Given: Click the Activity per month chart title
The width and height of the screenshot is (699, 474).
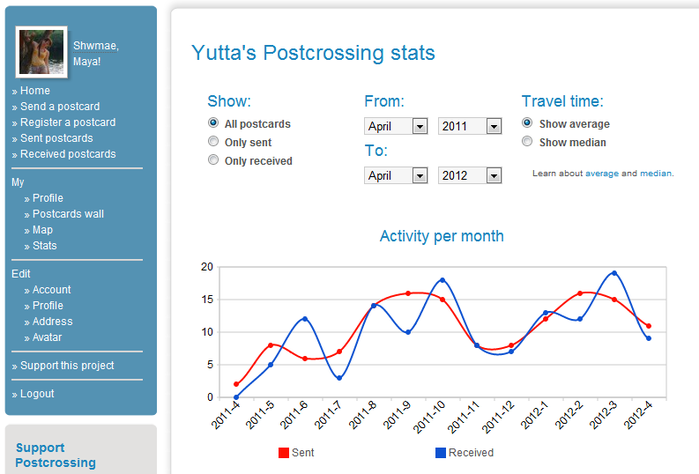Looking at the screenshot, I should click(441, 236).
